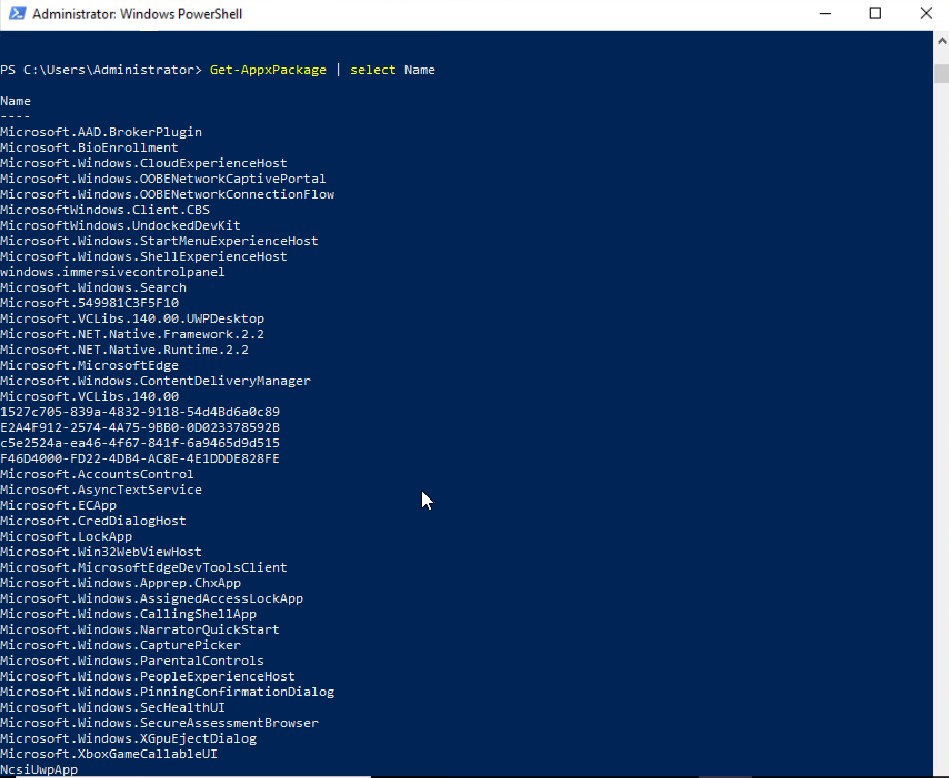Click 'Microsoft.Windows.PeopleExperienceHost' line
The image size is (949, 778).
pos(148,676)
